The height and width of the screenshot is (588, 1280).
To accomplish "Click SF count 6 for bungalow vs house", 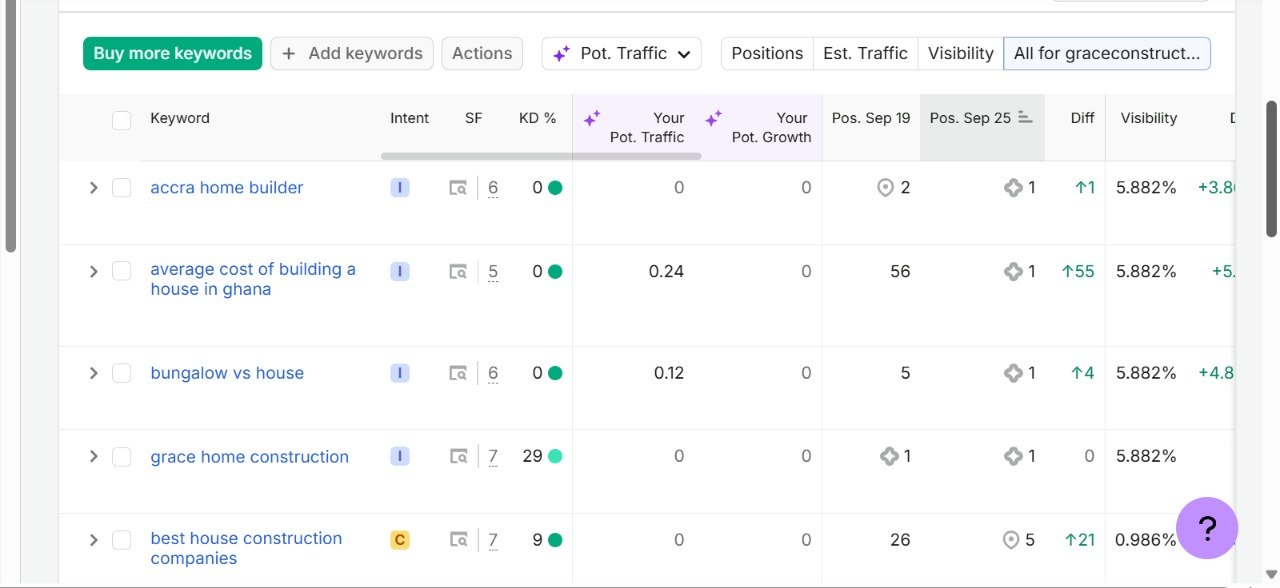I will (x=493, y=373).
